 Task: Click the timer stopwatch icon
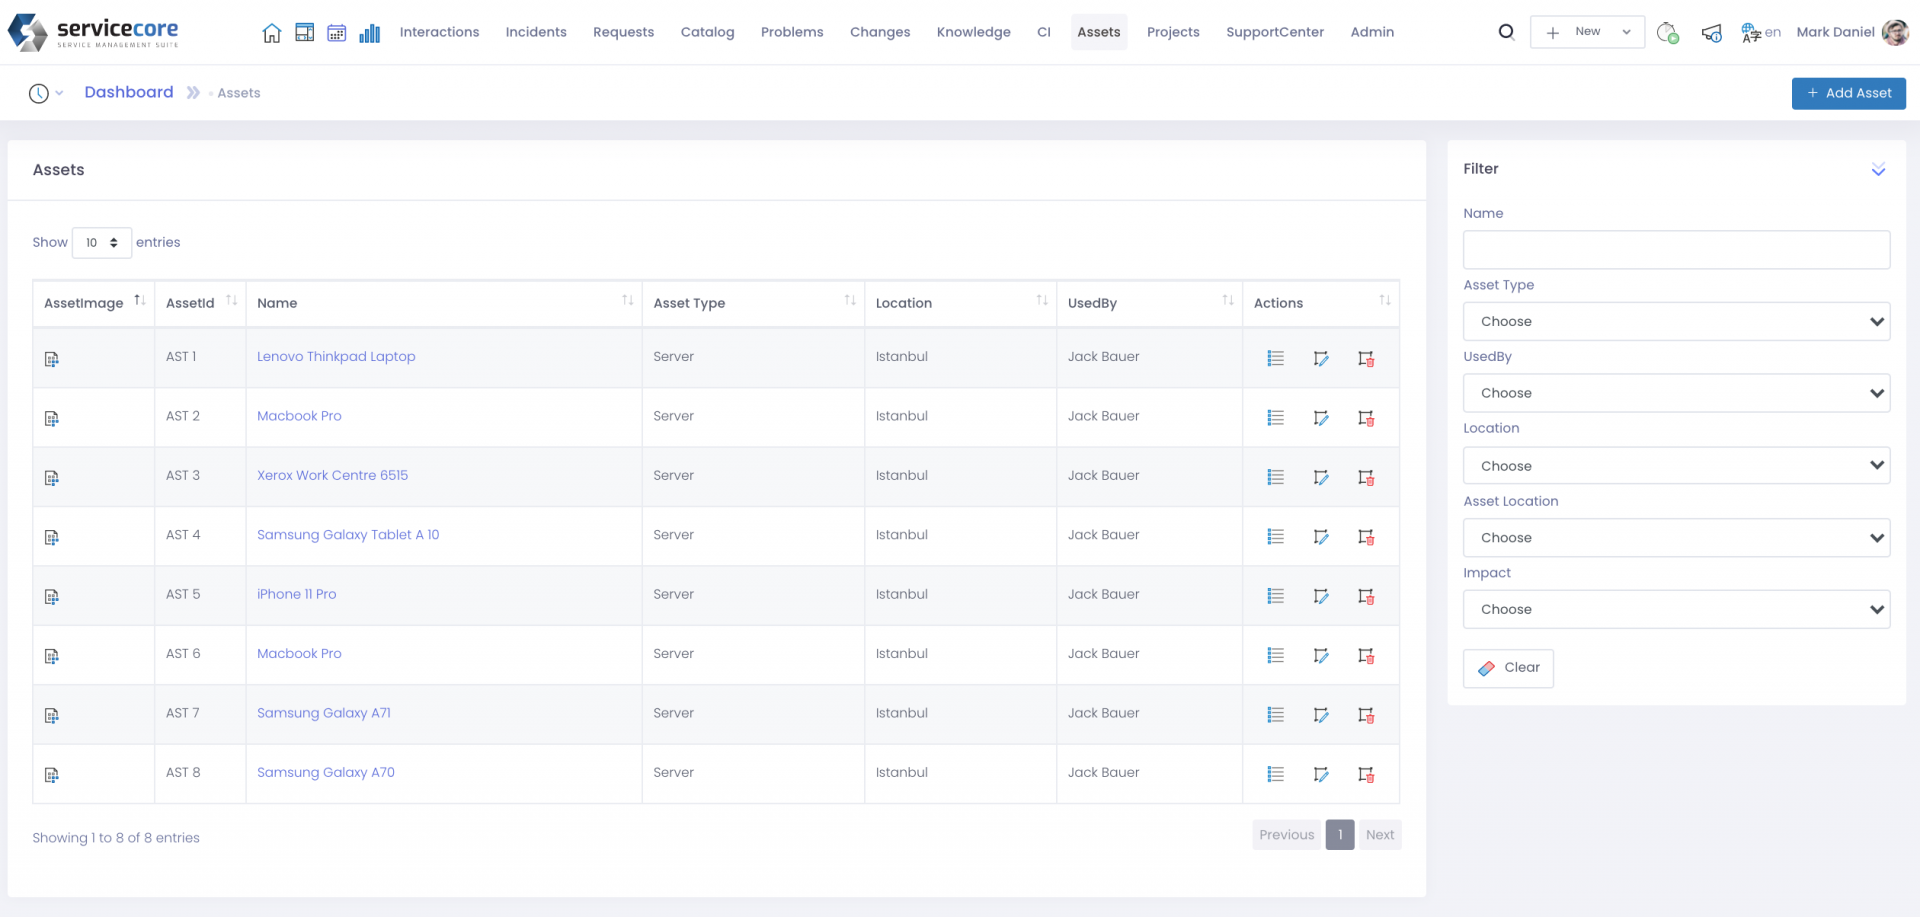pyautogui.click(x=1667, y=33)
